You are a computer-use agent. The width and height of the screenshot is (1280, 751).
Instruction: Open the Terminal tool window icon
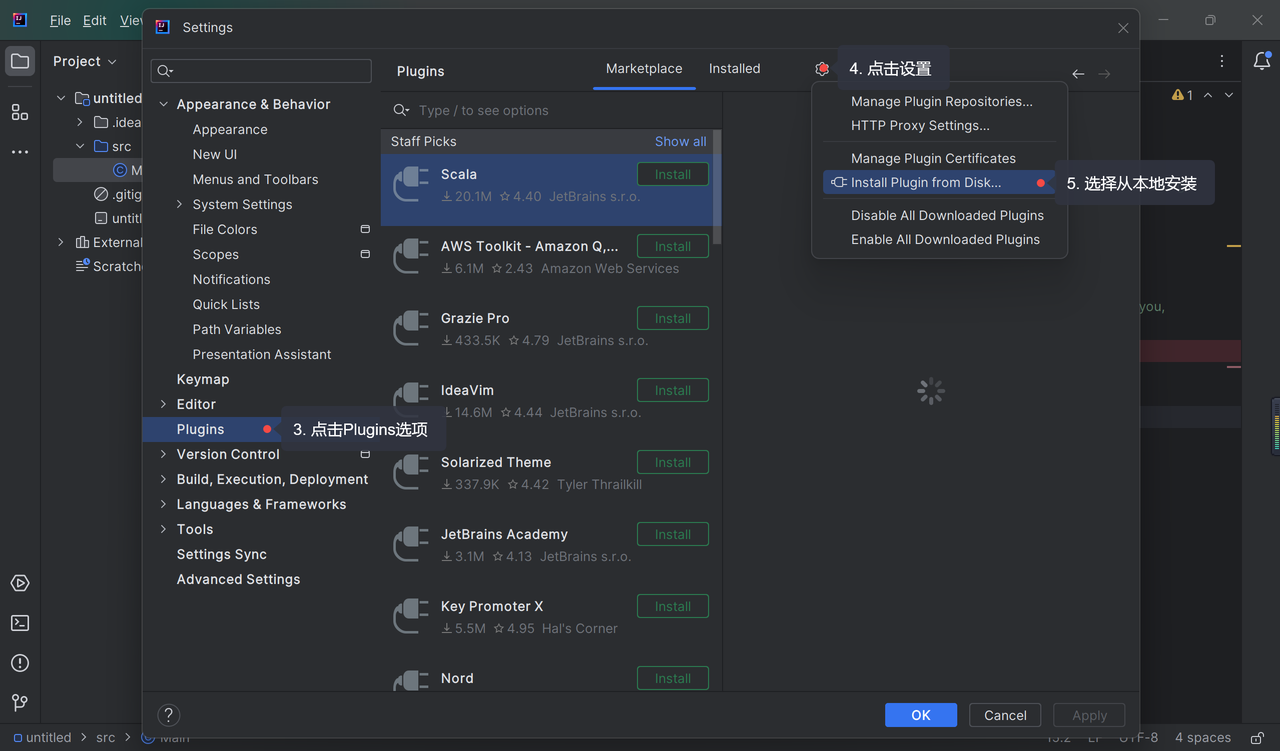point(20,623)
